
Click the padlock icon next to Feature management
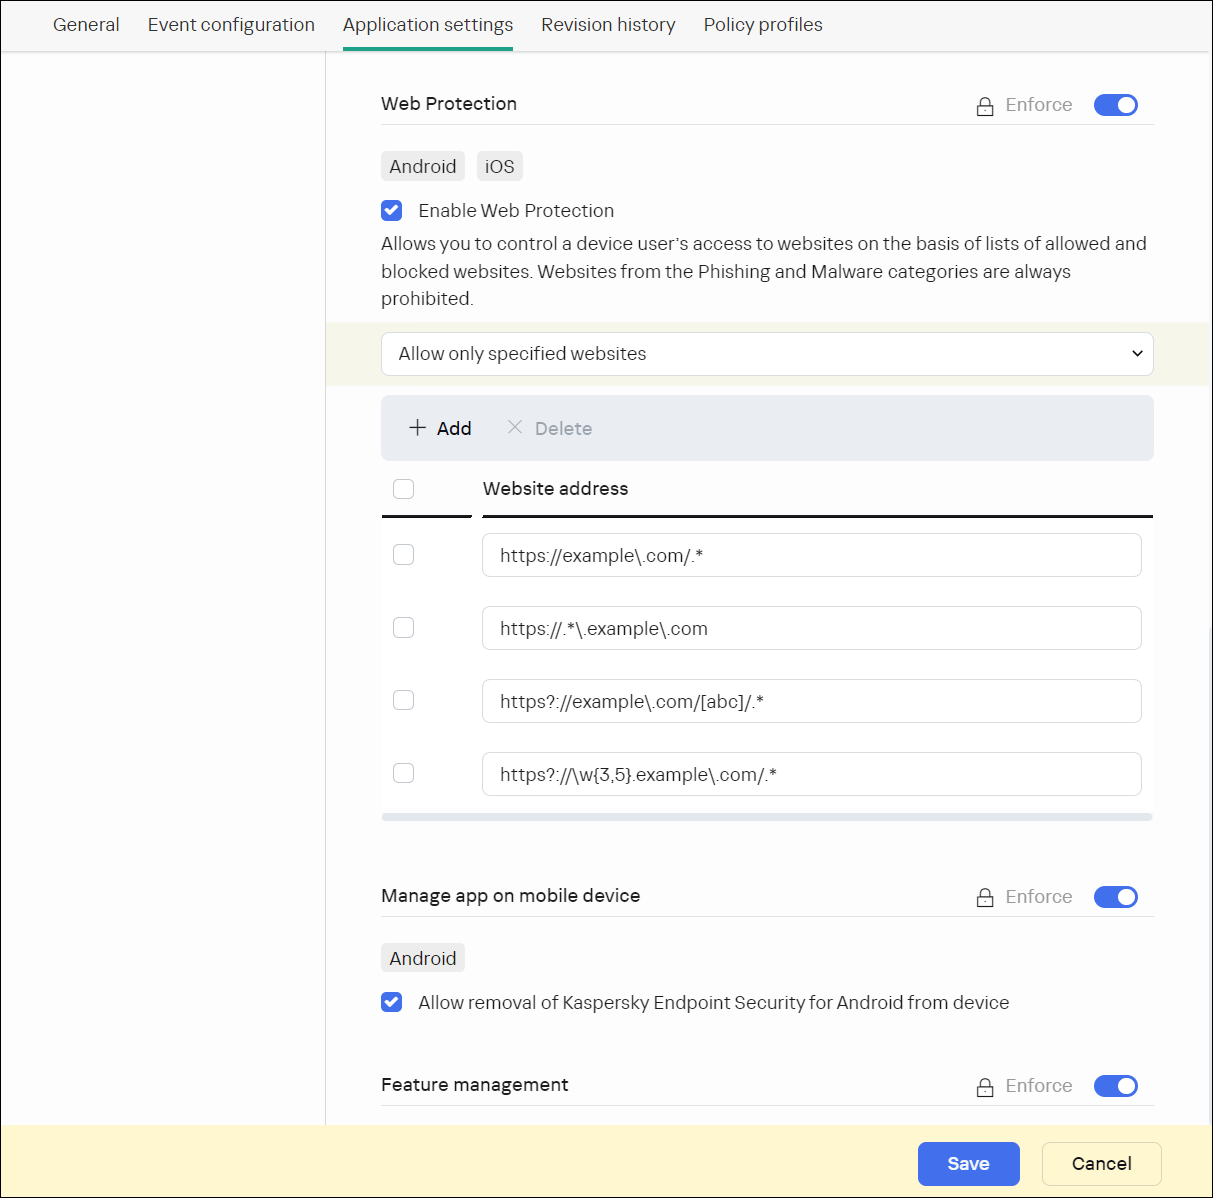[x=985, y=1086]
